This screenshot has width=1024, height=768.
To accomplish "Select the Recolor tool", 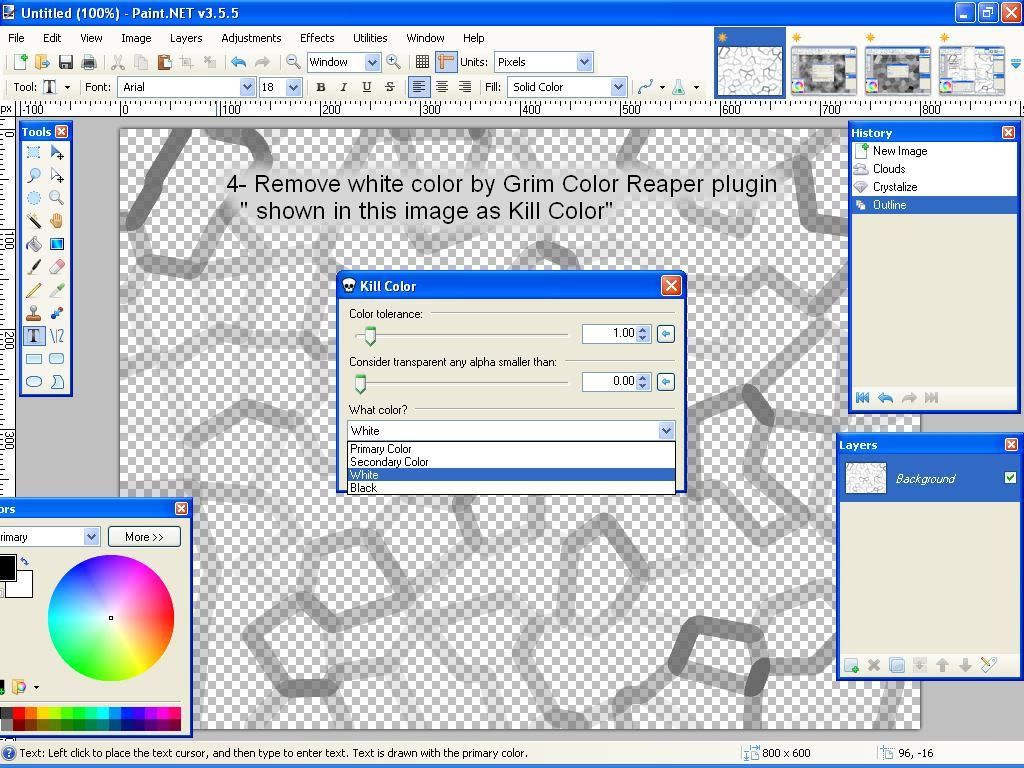I will click(x=57, y=313).
